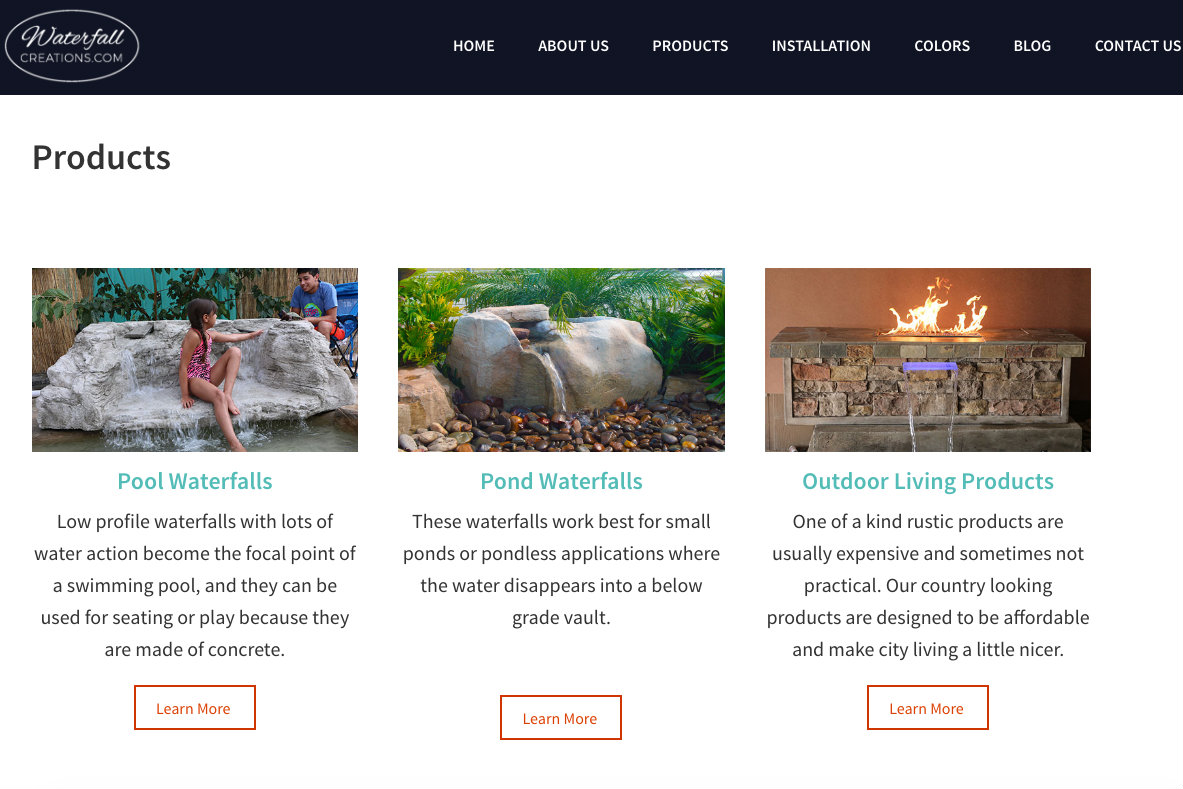Click the Pool Waterfalls description text
The image size is (1183, 789).
coord(195,585)
